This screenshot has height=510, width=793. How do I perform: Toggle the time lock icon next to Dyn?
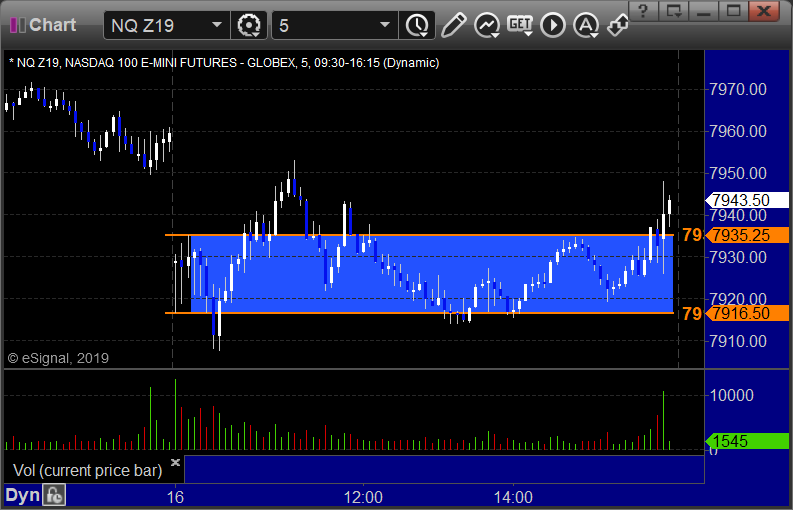coord(54,496)
